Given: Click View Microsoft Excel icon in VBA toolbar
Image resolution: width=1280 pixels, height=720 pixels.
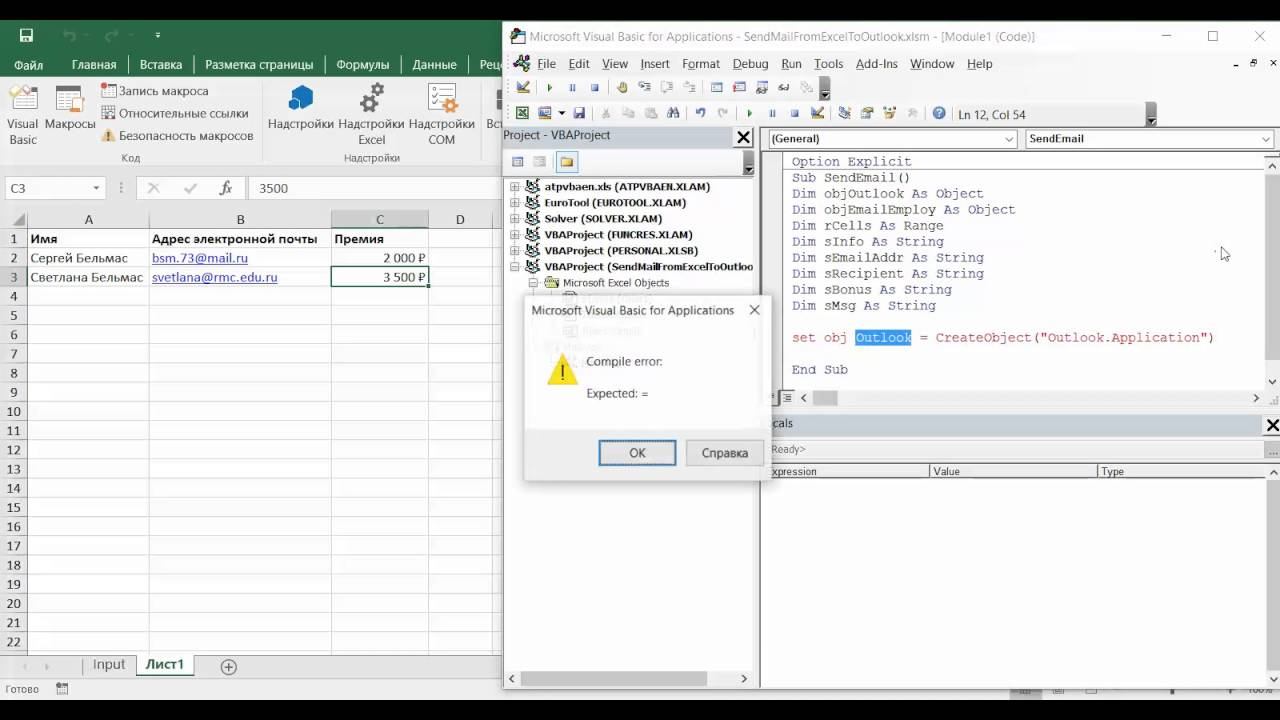Looking at the screenshot, I should point(522,113).
